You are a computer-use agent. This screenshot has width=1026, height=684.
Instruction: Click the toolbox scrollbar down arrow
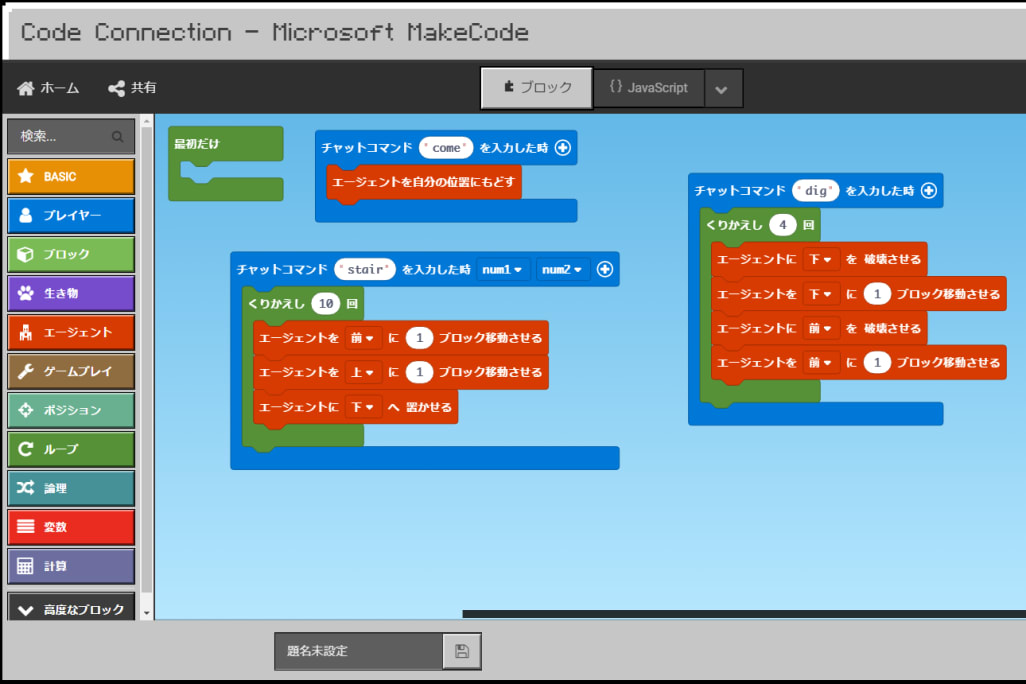point(147,612)
